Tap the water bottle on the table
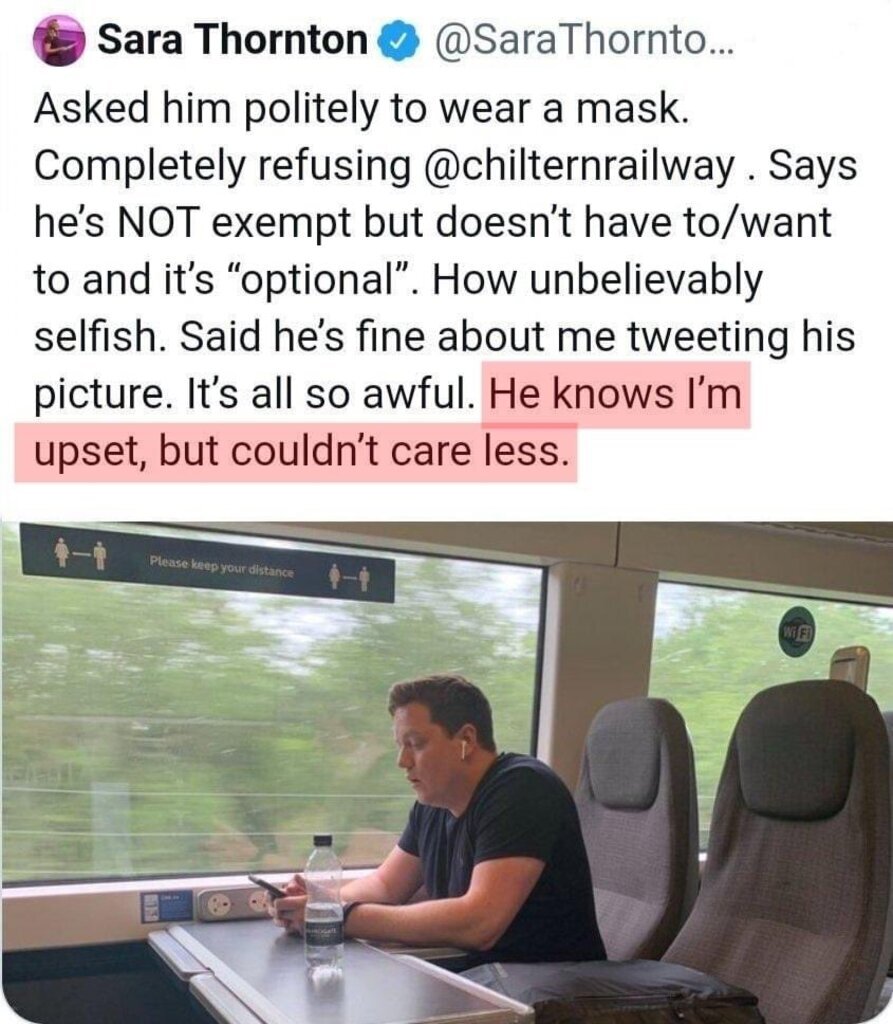This screenshot has width=893, height=1024. [x=323, y=906]
